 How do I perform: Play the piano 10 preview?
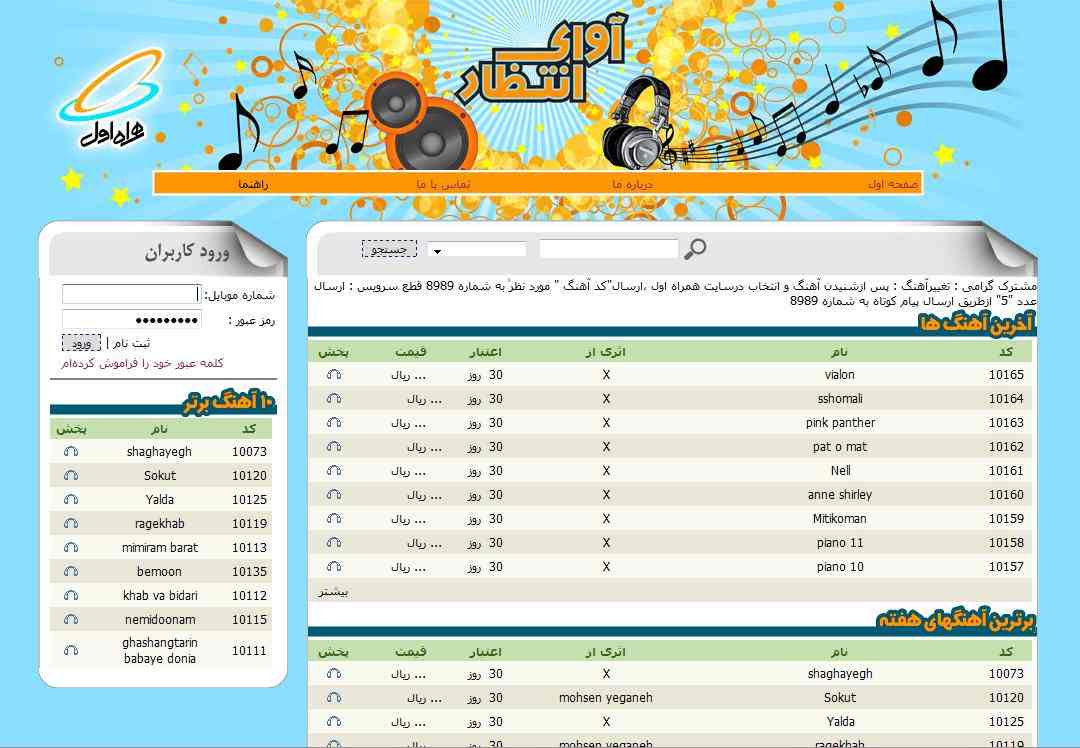[334, 567]
